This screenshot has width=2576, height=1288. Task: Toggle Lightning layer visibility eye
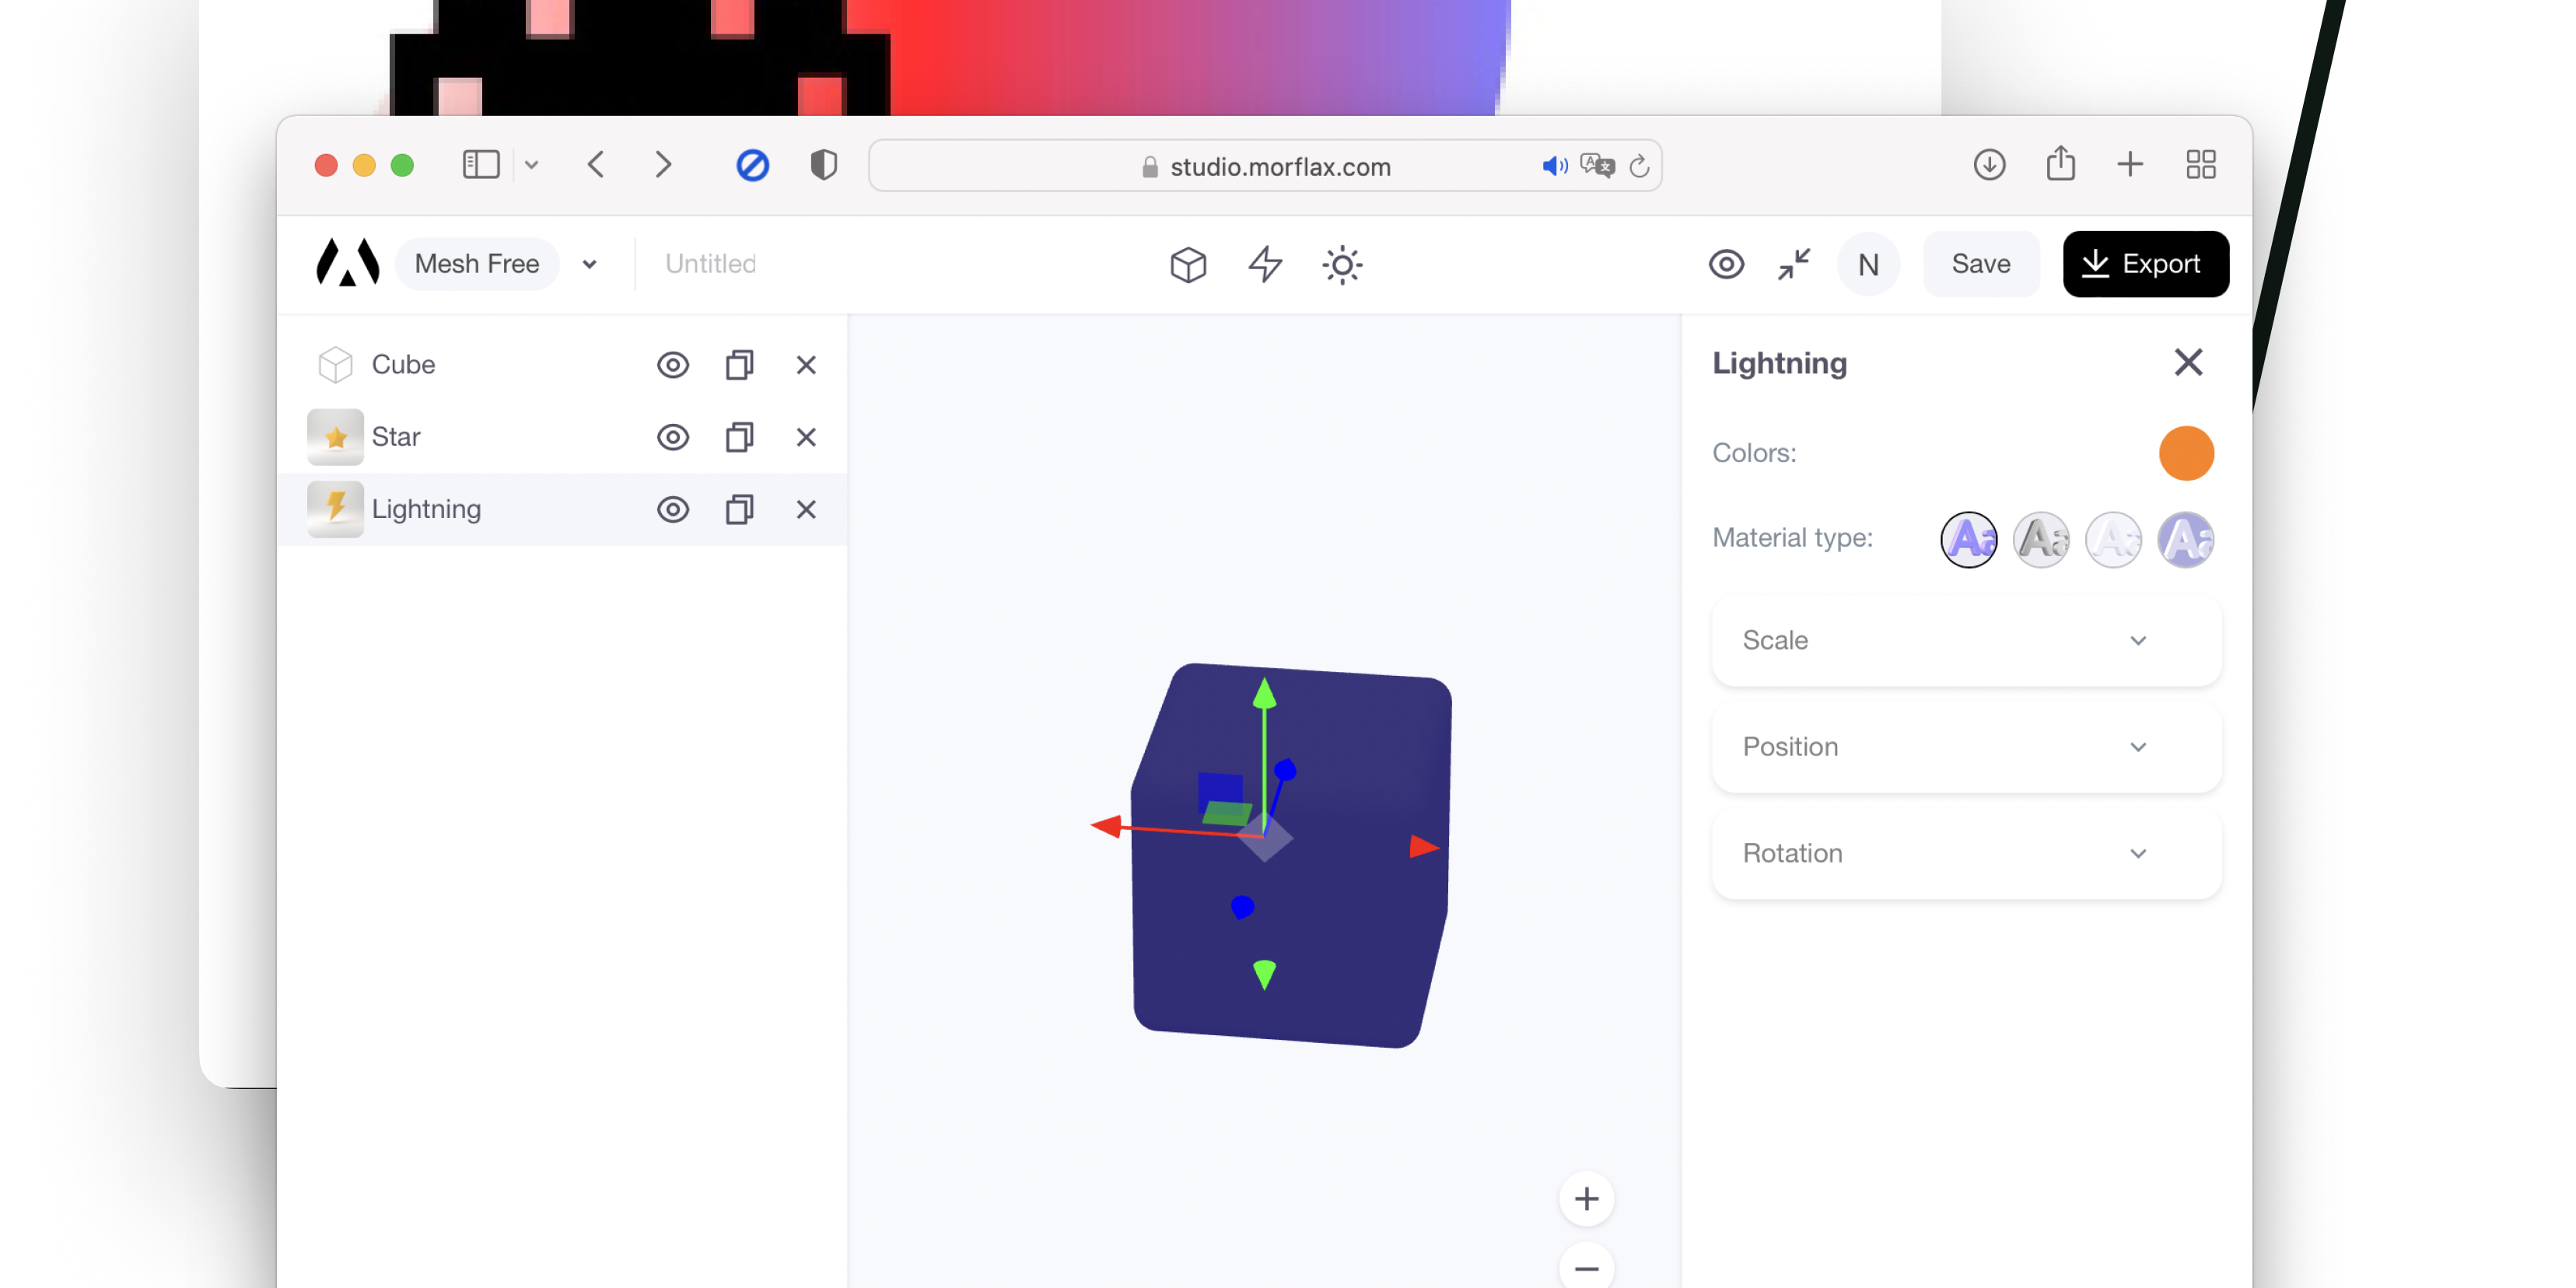click(x=673, y=510)
